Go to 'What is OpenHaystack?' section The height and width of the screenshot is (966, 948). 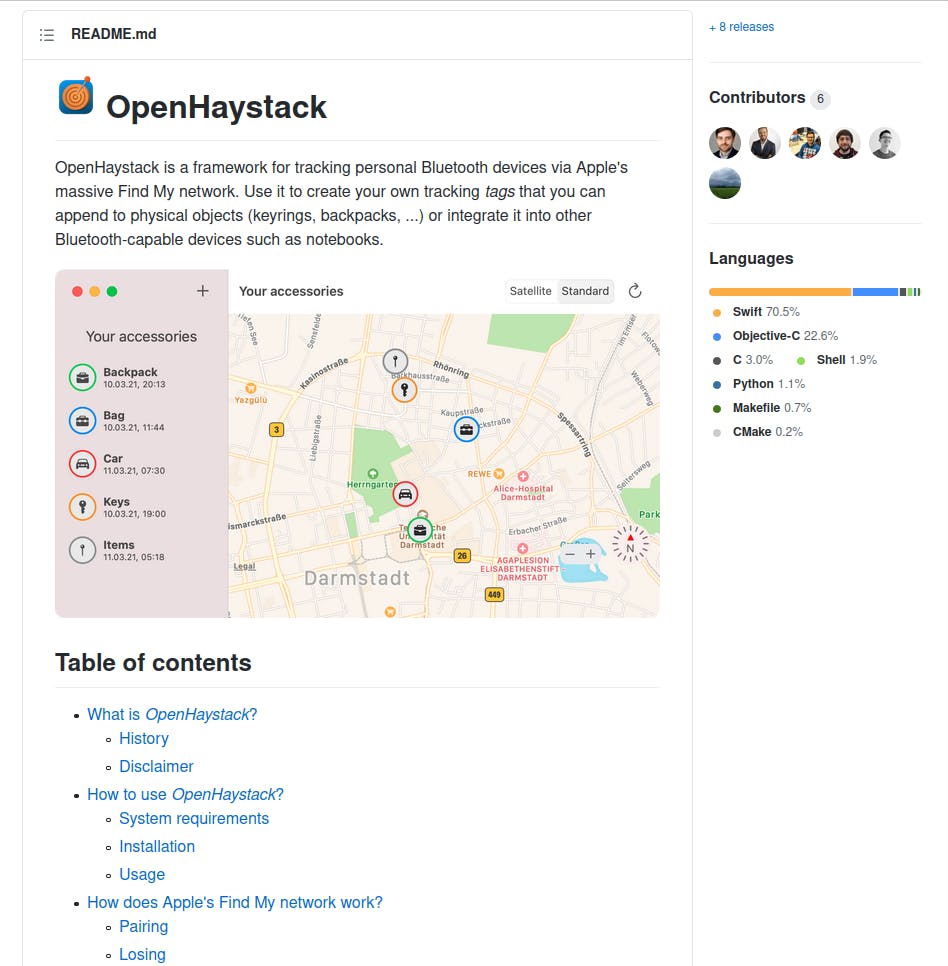tap(172, 714)
